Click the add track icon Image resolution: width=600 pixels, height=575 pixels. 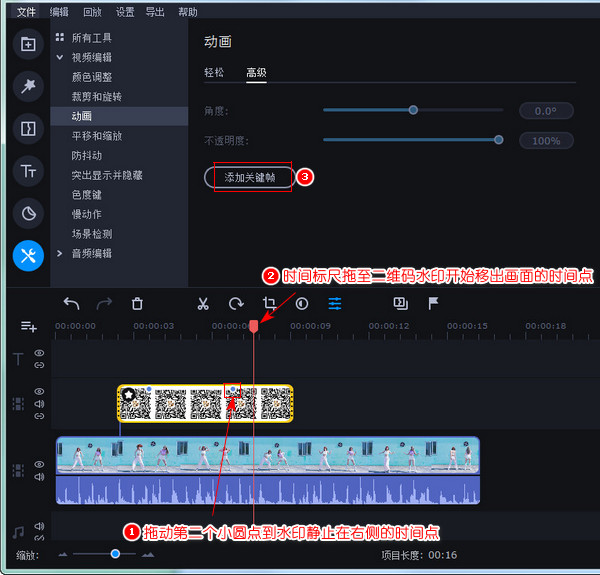coord(29,326)
